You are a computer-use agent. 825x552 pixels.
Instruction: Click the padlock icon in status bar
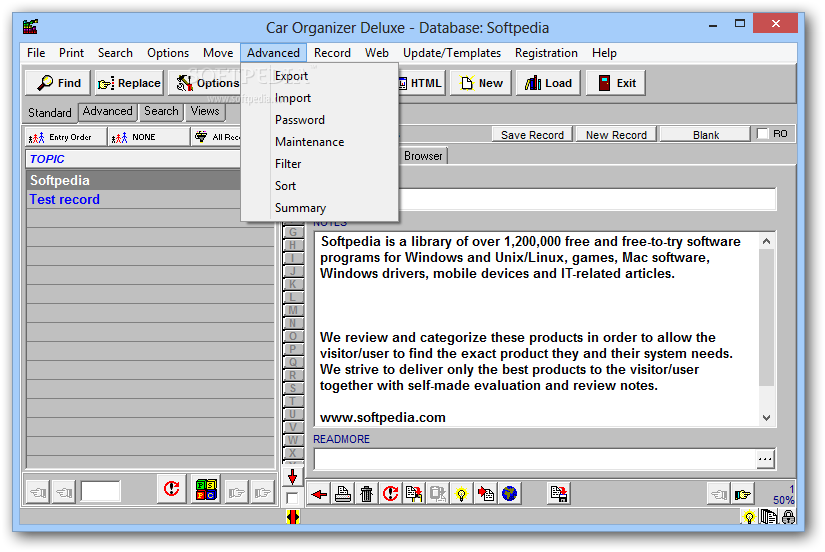click(788, 518)
